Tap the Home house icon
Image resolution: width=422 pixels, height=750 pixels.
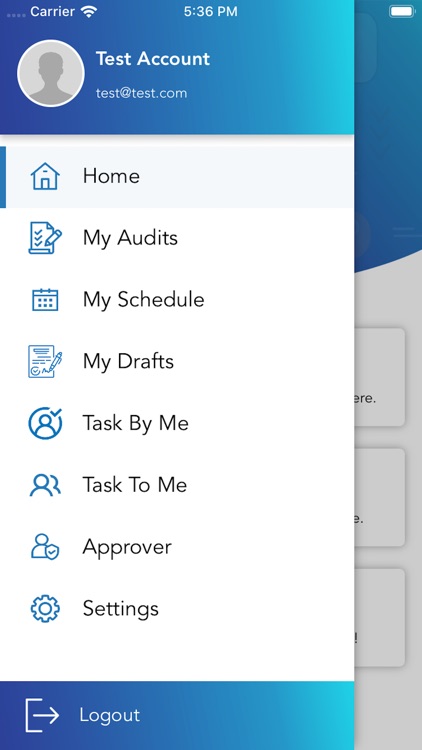(45, 176)
